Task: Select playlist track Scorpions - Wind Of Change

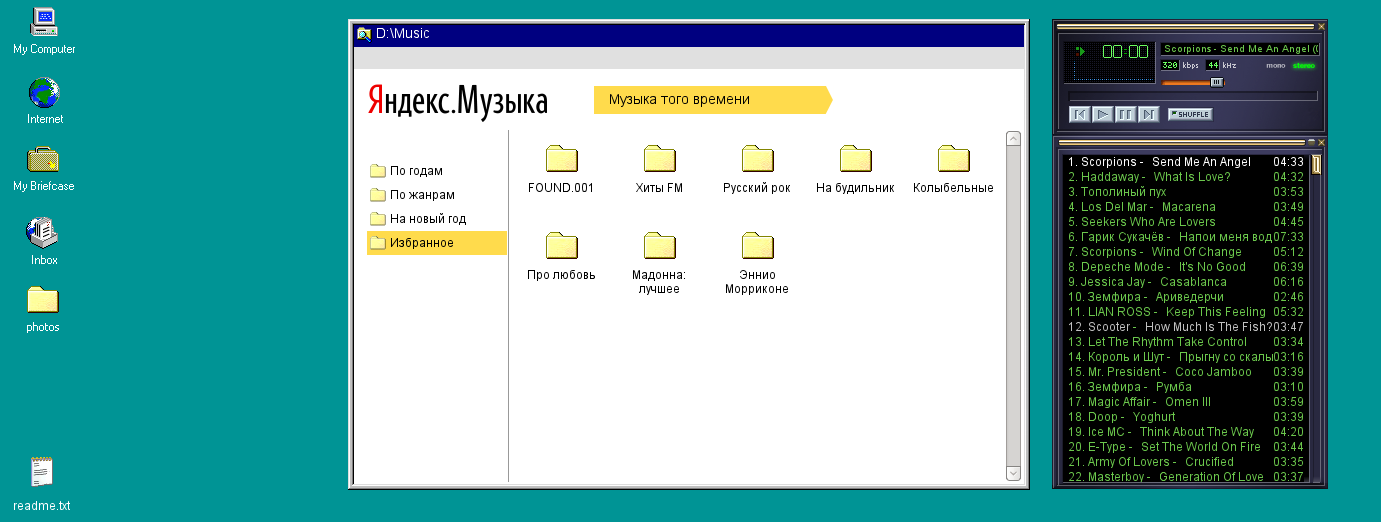Action: coord(1185,252)
